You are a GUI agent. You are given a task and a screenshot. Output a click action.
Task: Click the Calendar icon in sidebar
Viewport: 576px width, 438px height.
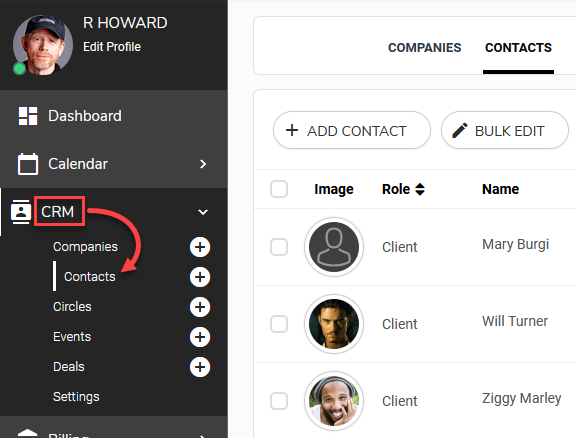tap(28, 164)
